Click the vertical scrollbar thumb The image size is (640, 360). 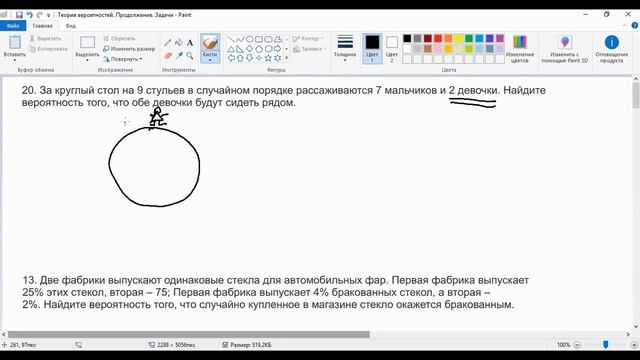[636, 96]
